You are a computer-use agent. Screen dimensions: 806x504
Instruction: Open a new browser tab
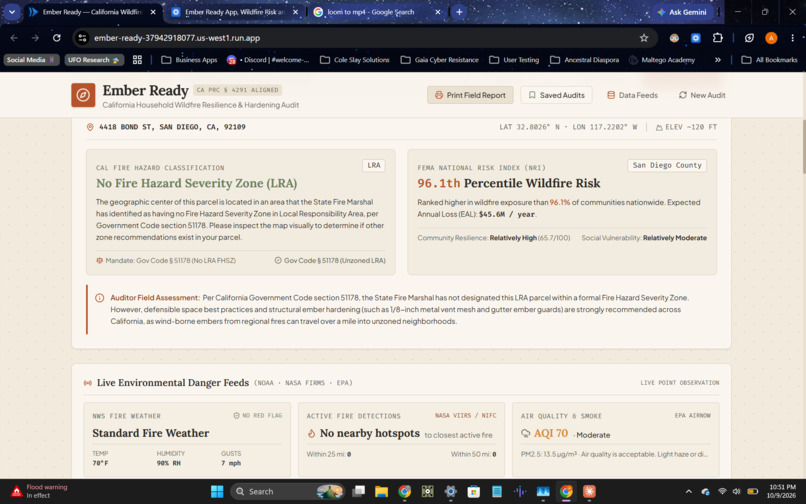click(459, 12)
